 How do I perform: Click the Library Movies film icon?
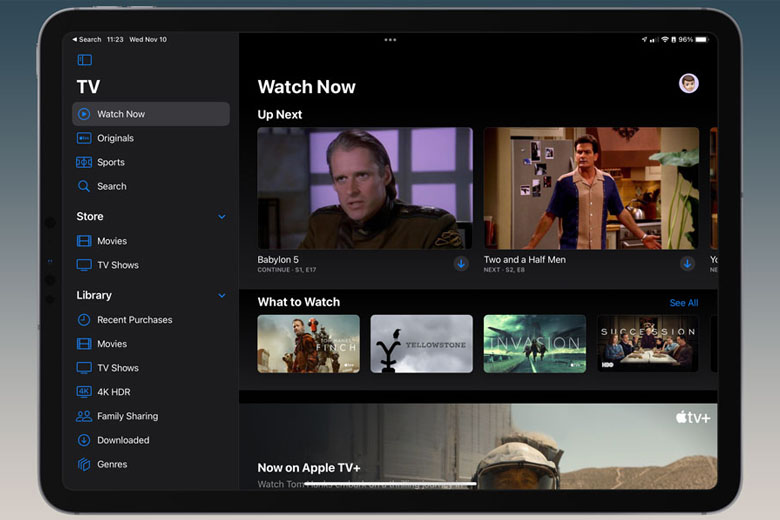click(x=84, y=344)
